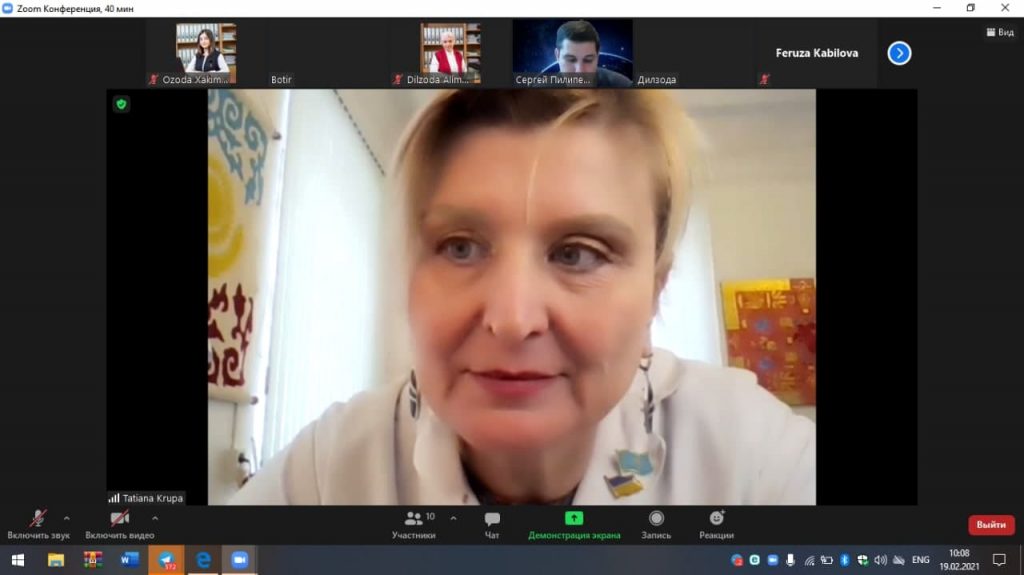Open Reactions (Реакции) menu
This screenshot has width=1024, height=575.
pyautogui.click(x=716, y=524)
